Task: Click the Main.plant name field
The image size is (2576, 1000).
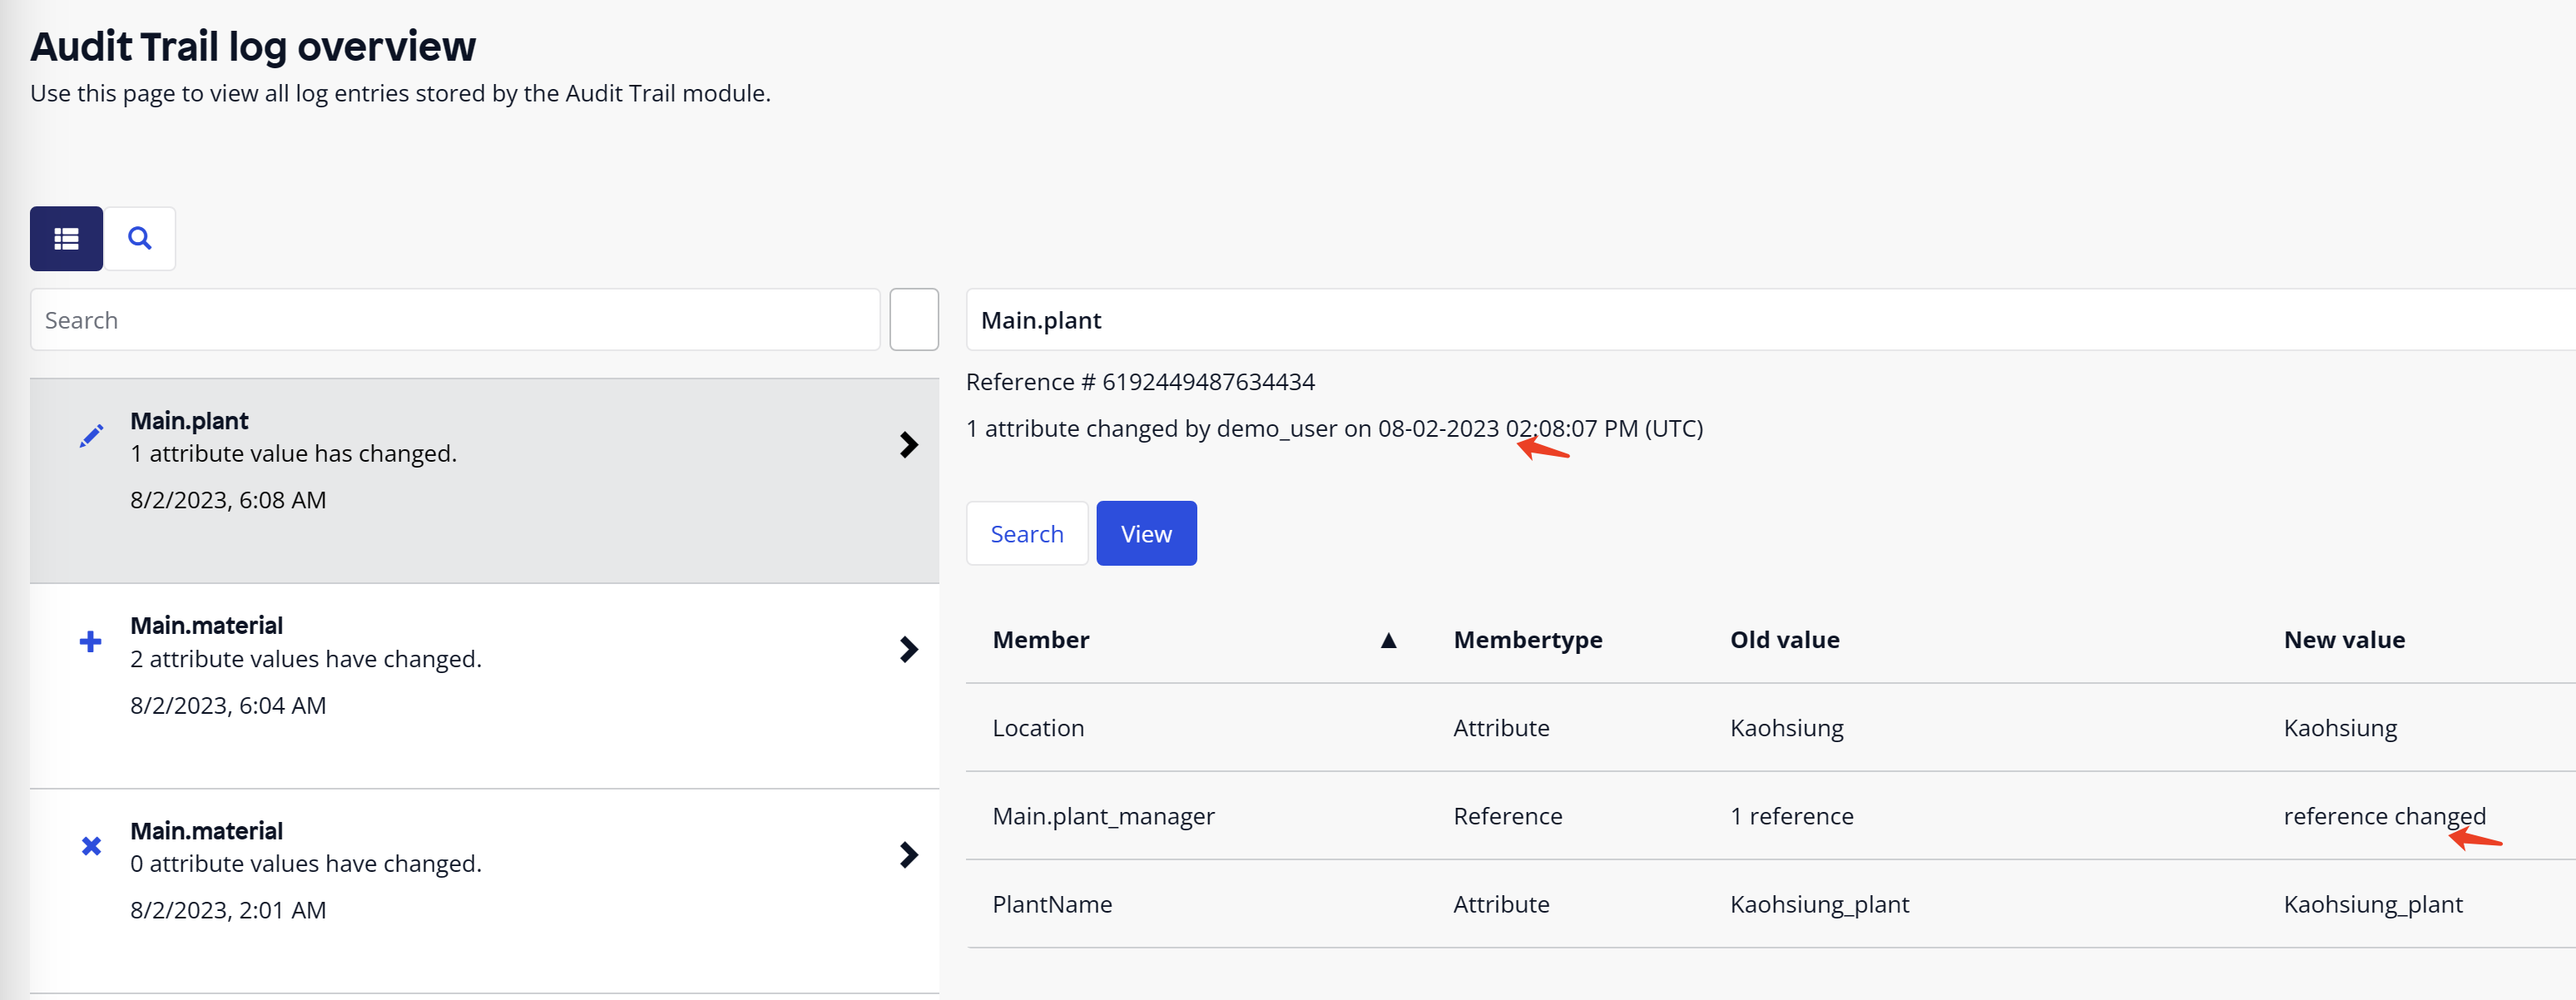Action: (x=1770, y=320)
